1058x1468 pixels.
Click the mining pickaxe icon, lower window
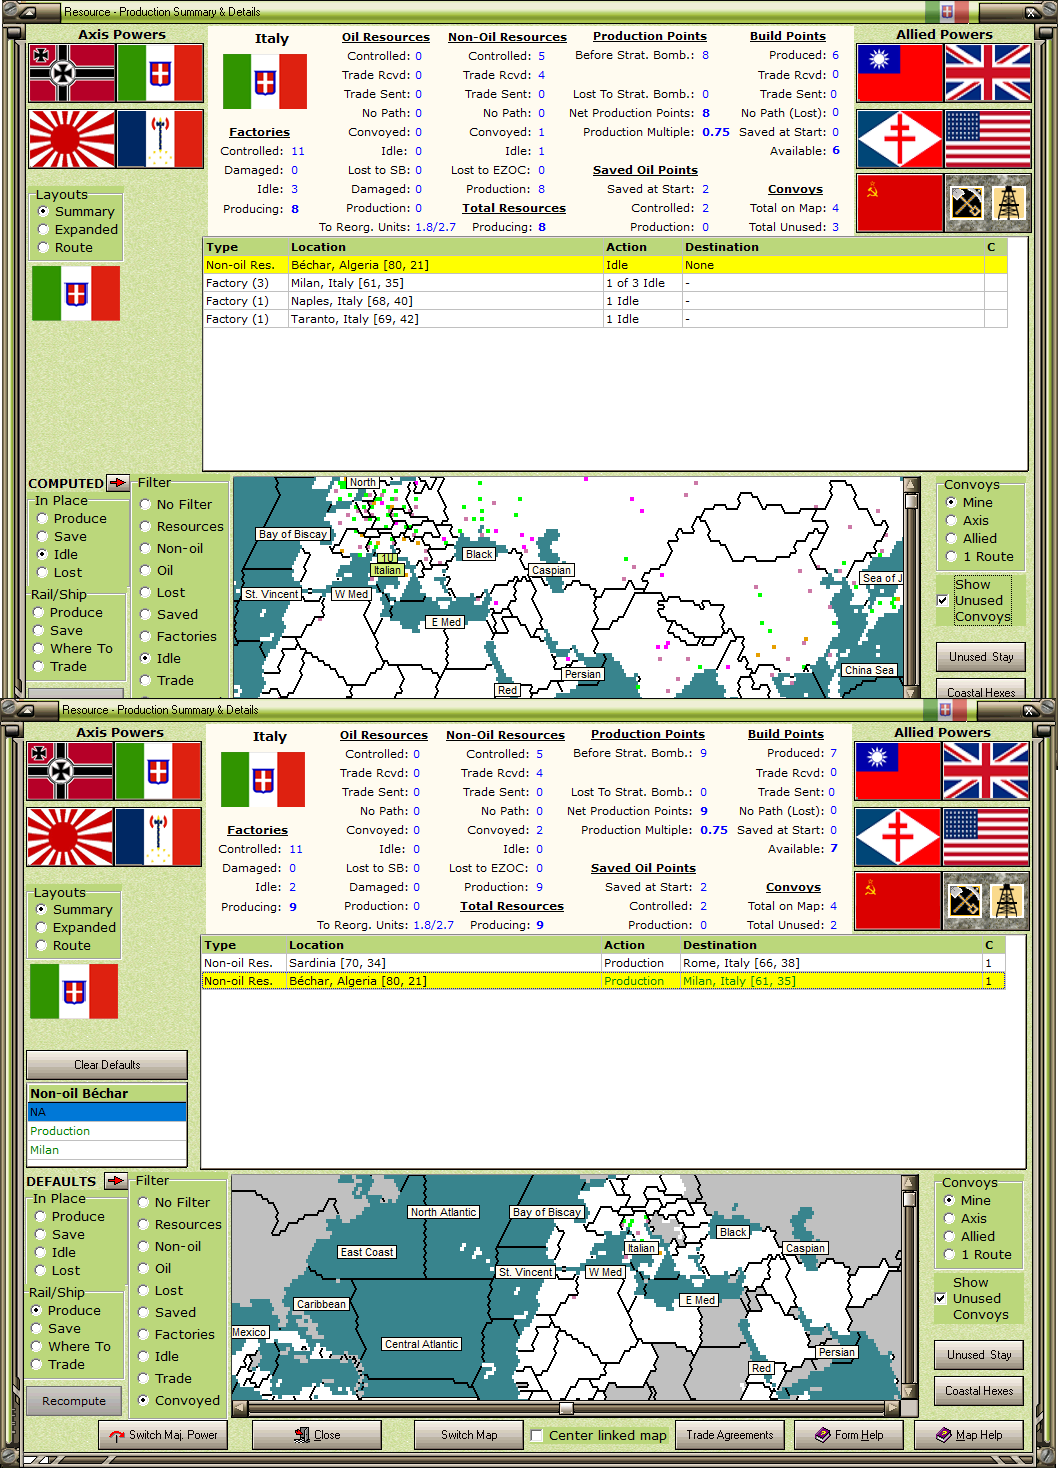point(964,901)
